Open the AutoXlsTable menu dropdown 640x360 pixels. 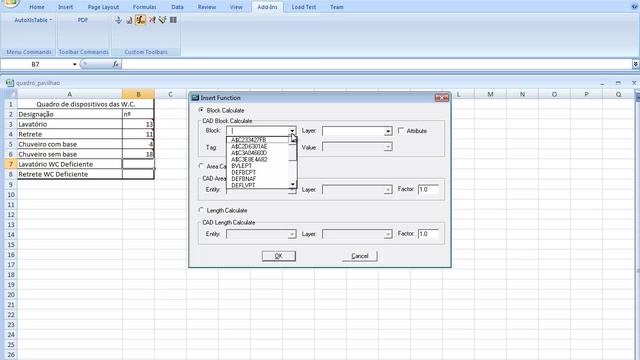(x=33, y=20)
